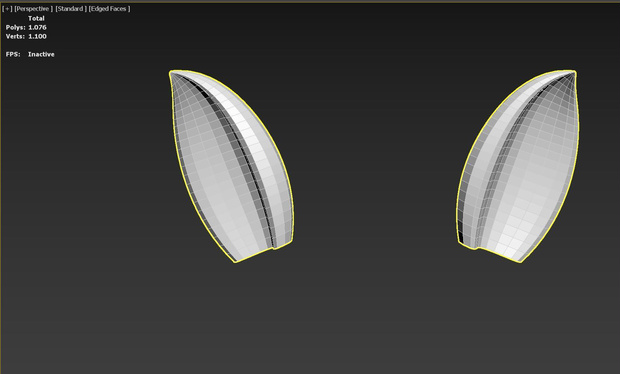Open the Edged Faces display menu
The width and height of the screenshot is (620, 374).
[109, 9]
